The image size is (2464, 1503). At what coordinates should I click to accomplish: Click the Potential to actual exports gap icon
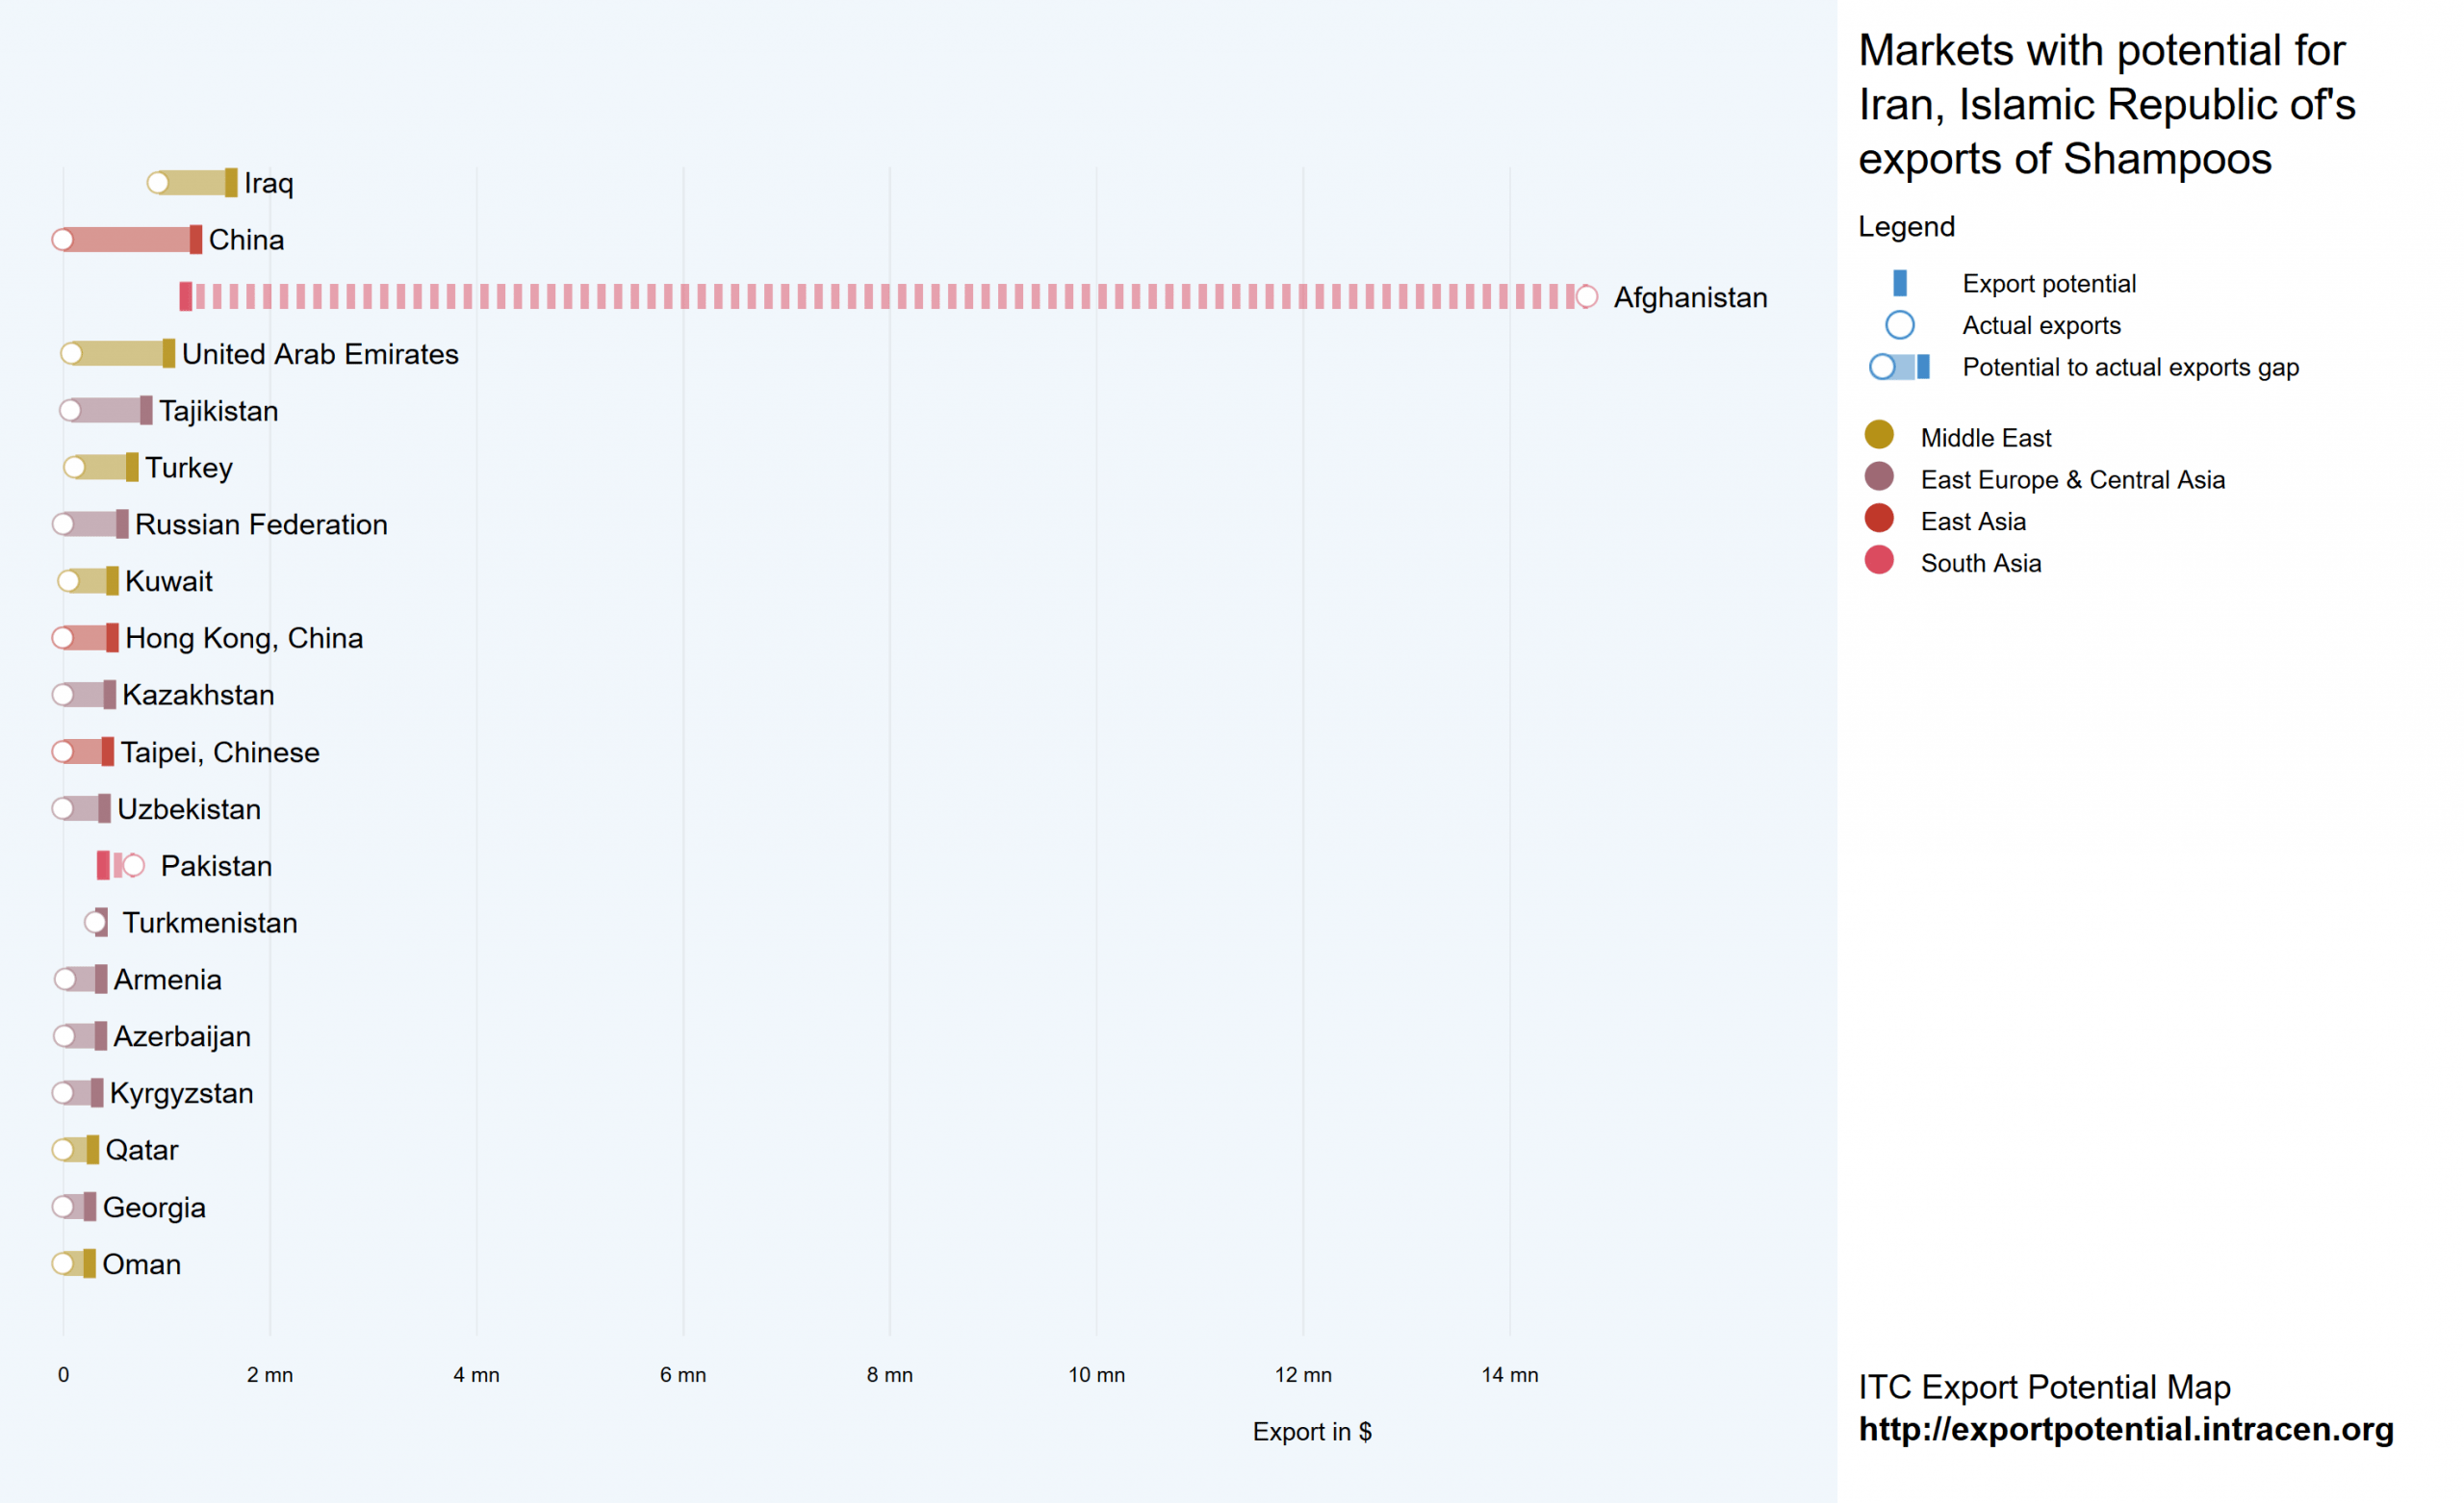(x=1899, y=367)
